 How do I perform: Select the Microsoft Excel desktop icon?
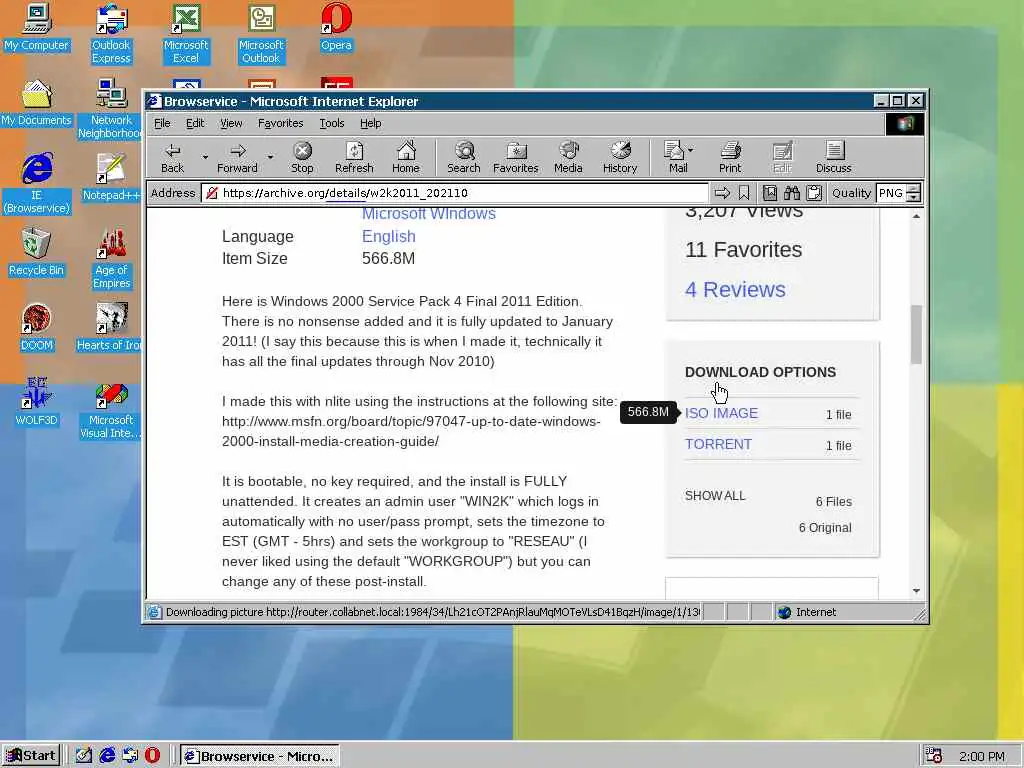click(186, 34)
